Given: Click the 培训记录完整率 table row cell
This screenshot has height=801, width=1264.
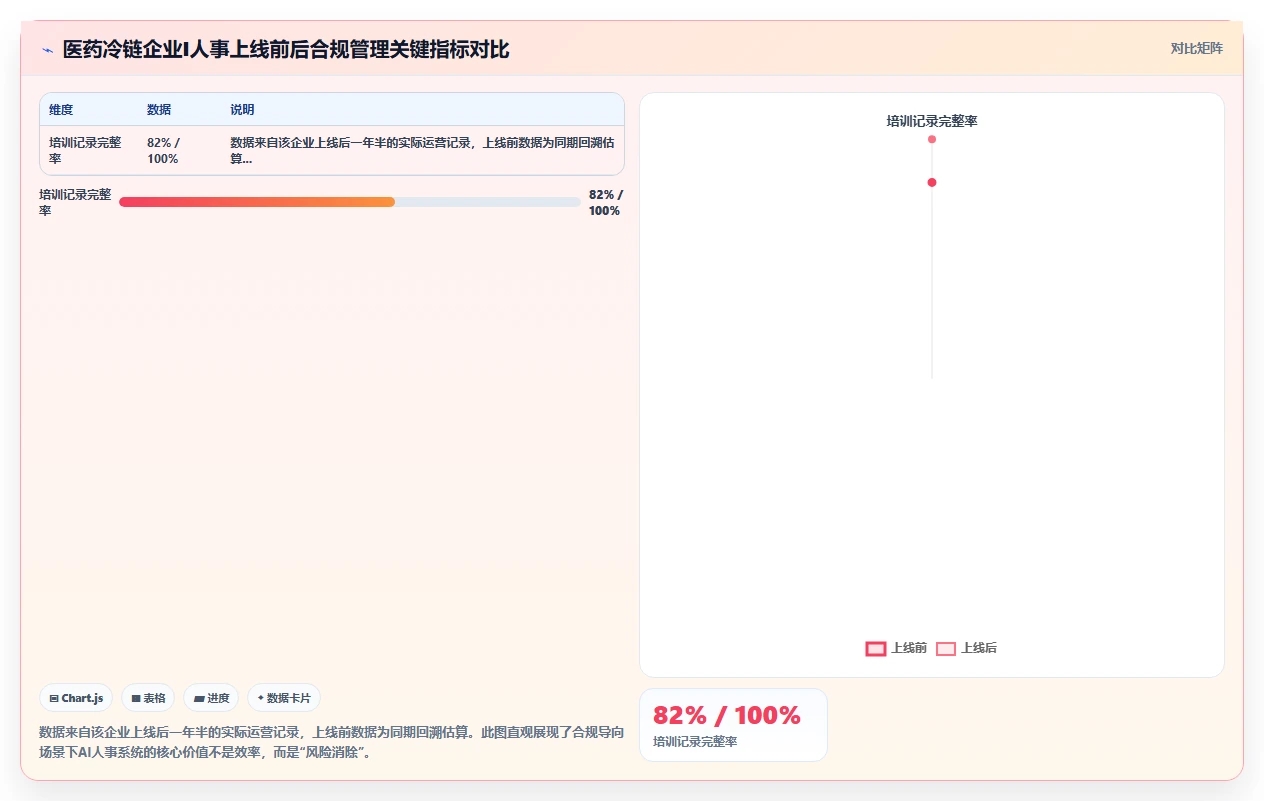Looking at the screenshot, I should [x=86, y=151].
